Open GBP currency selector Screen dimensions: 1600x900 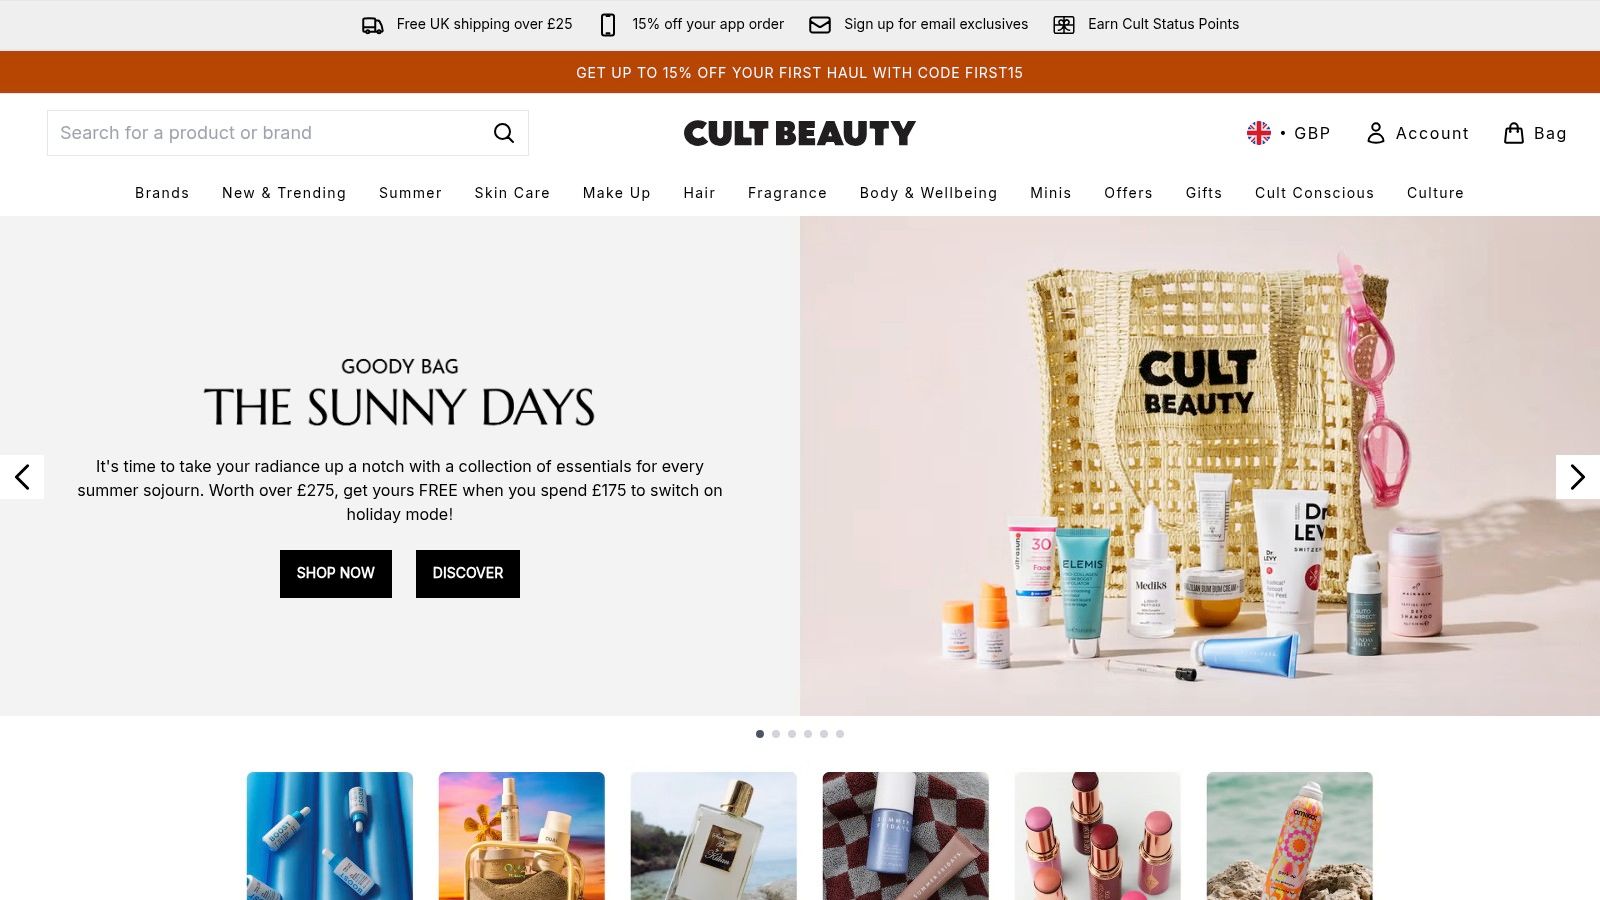1289,133
